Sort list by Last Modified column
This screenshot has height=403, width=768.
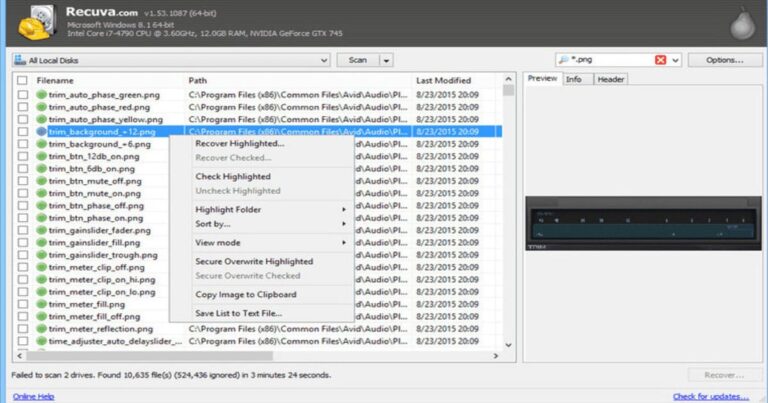(443, 80)
